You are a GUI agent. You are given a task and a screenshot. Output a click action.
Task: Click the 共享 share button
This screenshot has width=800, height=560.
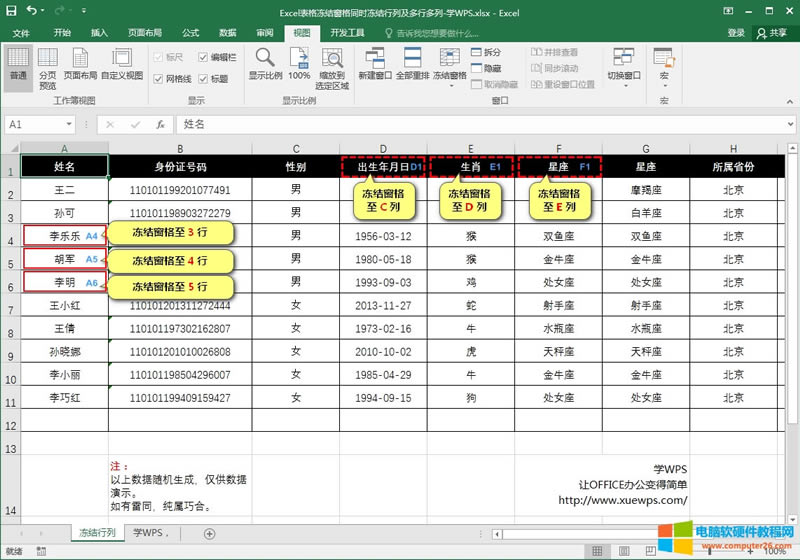pos(771,33)
